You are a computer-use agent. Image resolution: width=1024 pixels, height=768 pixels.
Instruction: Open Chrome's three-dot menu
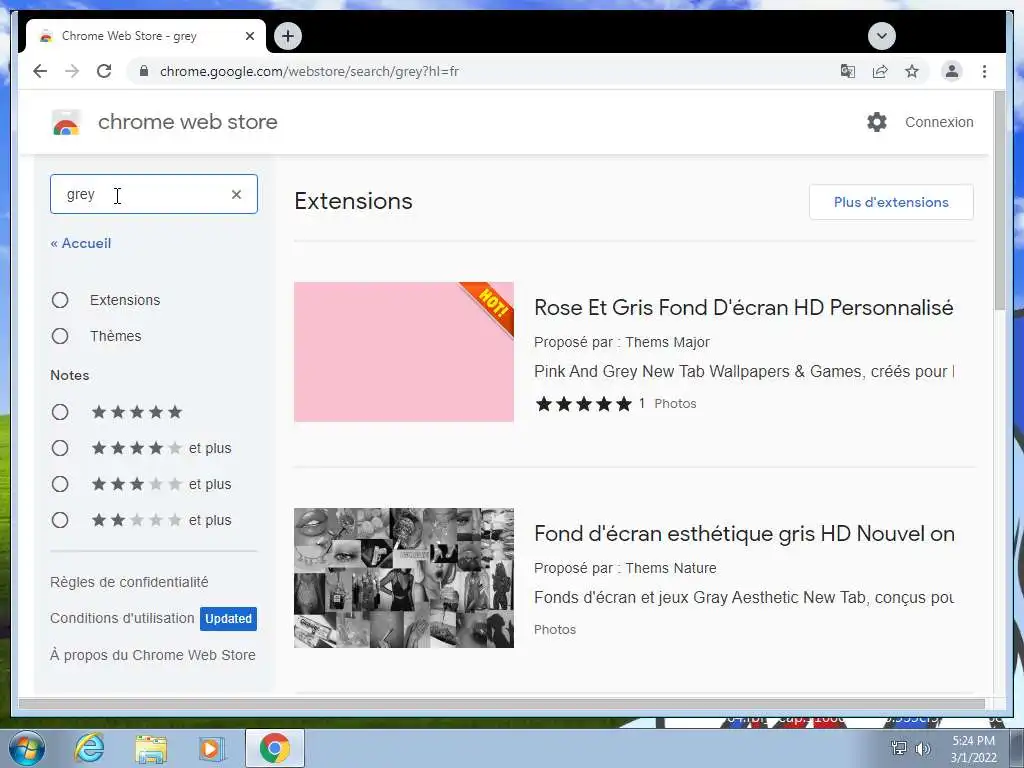pyautogui.click(x=984, y=71)
